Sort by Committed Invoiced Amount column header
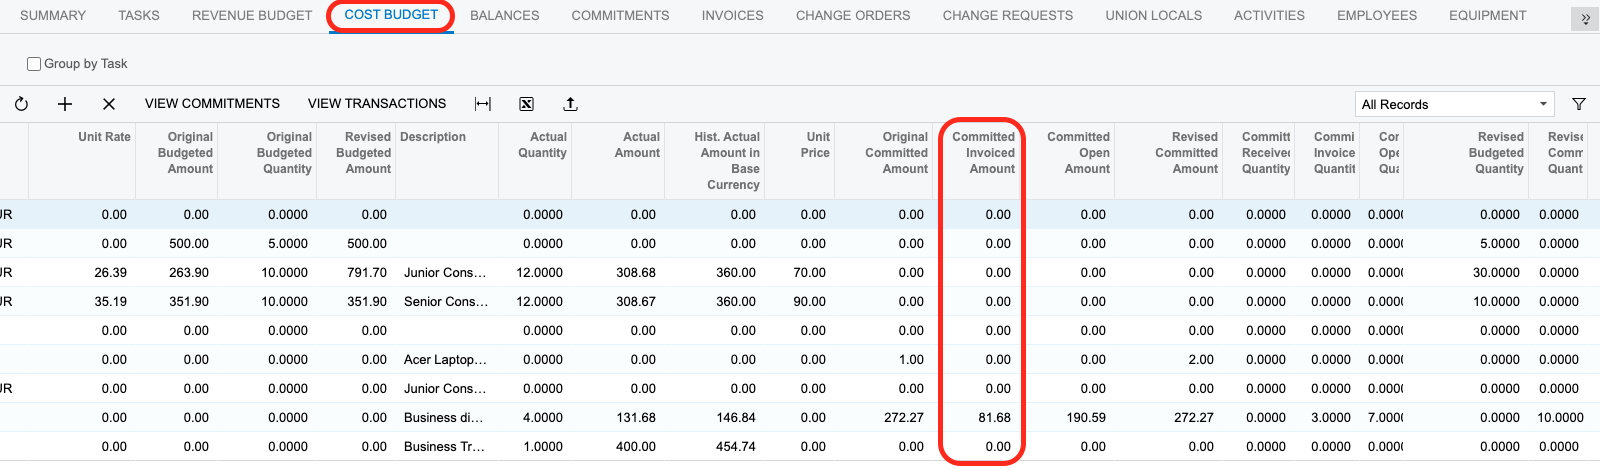1600x469 pixels. (x=983, y=153)
